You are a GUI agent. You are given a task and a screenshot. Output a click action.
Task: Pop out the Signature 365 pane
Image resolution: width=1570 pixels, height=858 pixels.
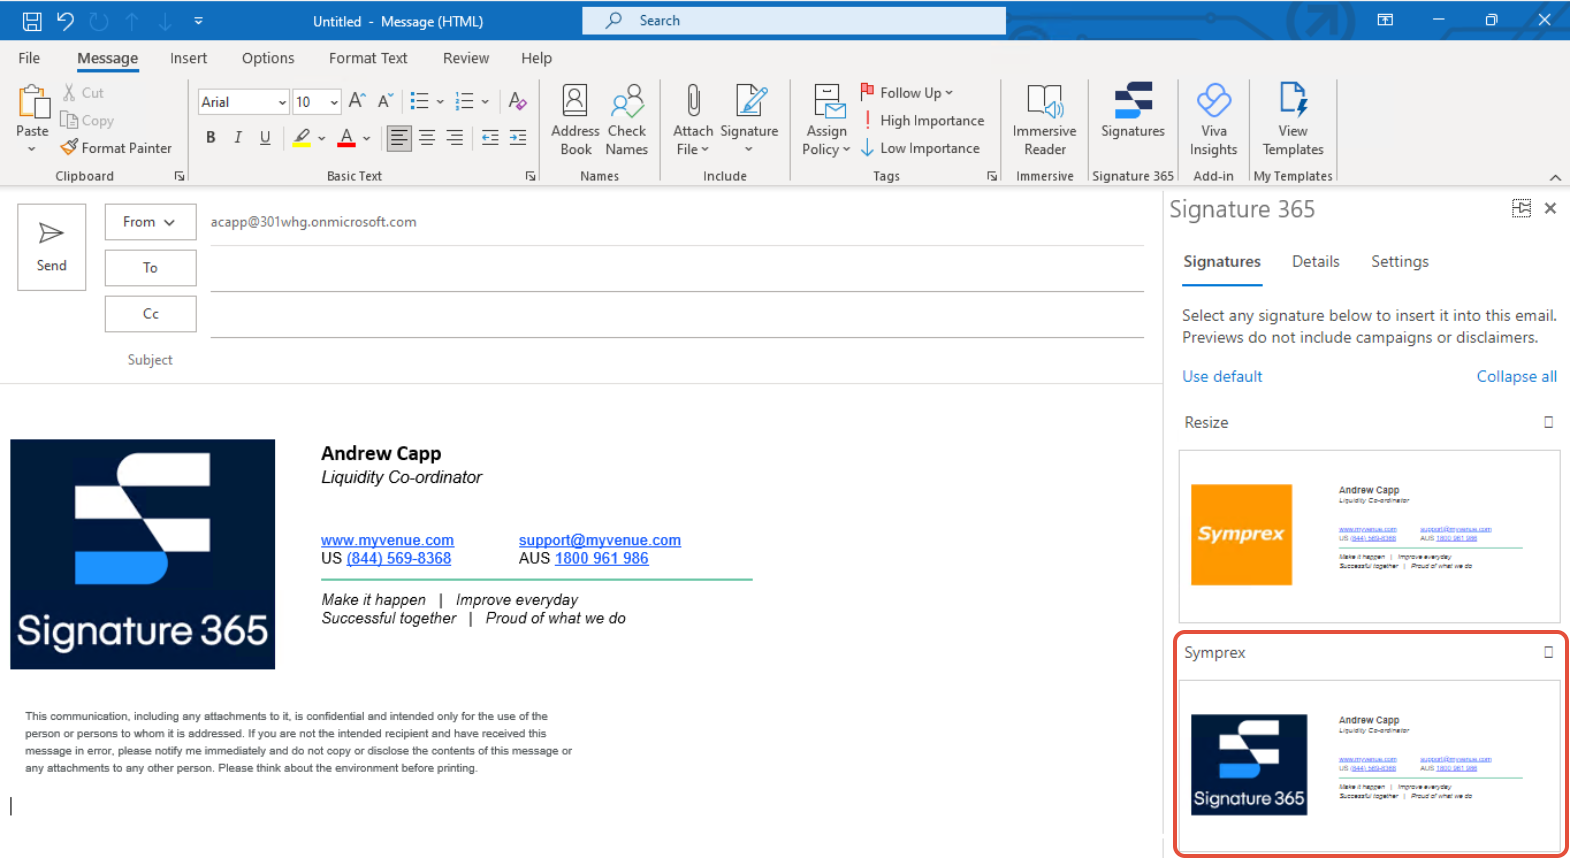tap(1521, 208)
